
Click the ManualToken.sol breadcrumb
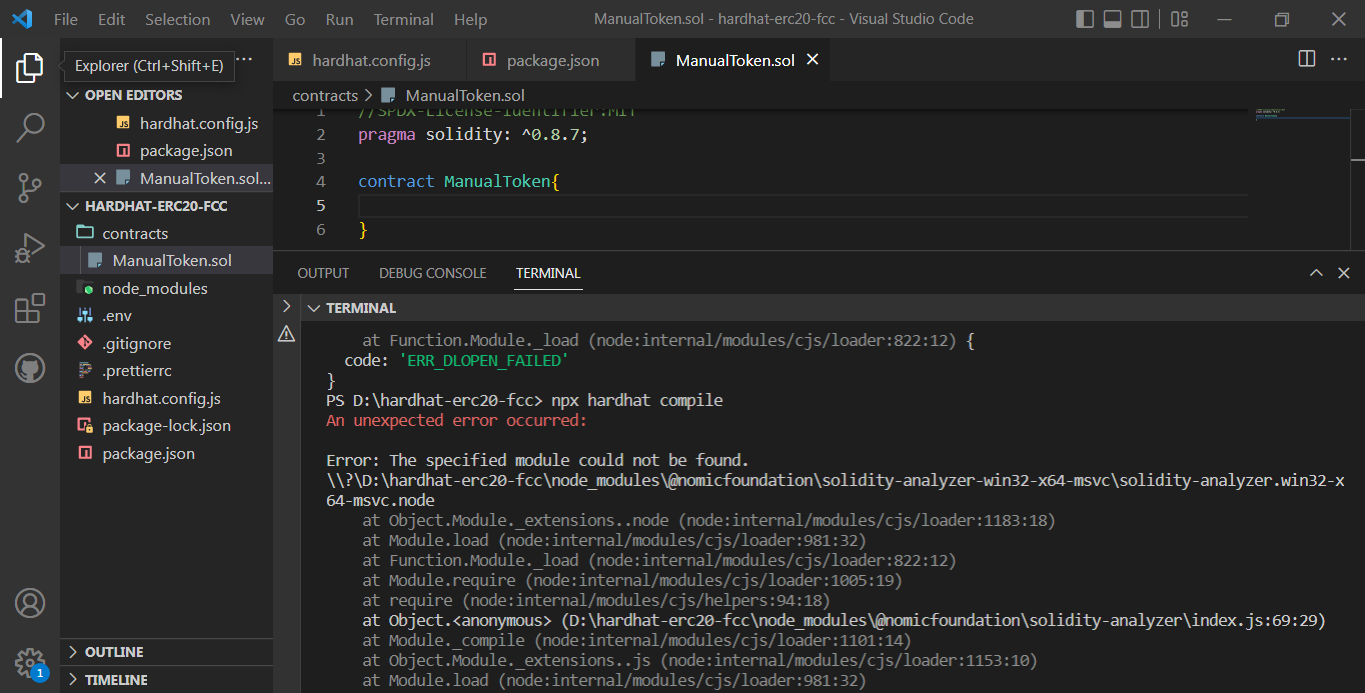[x=465, y=95]
